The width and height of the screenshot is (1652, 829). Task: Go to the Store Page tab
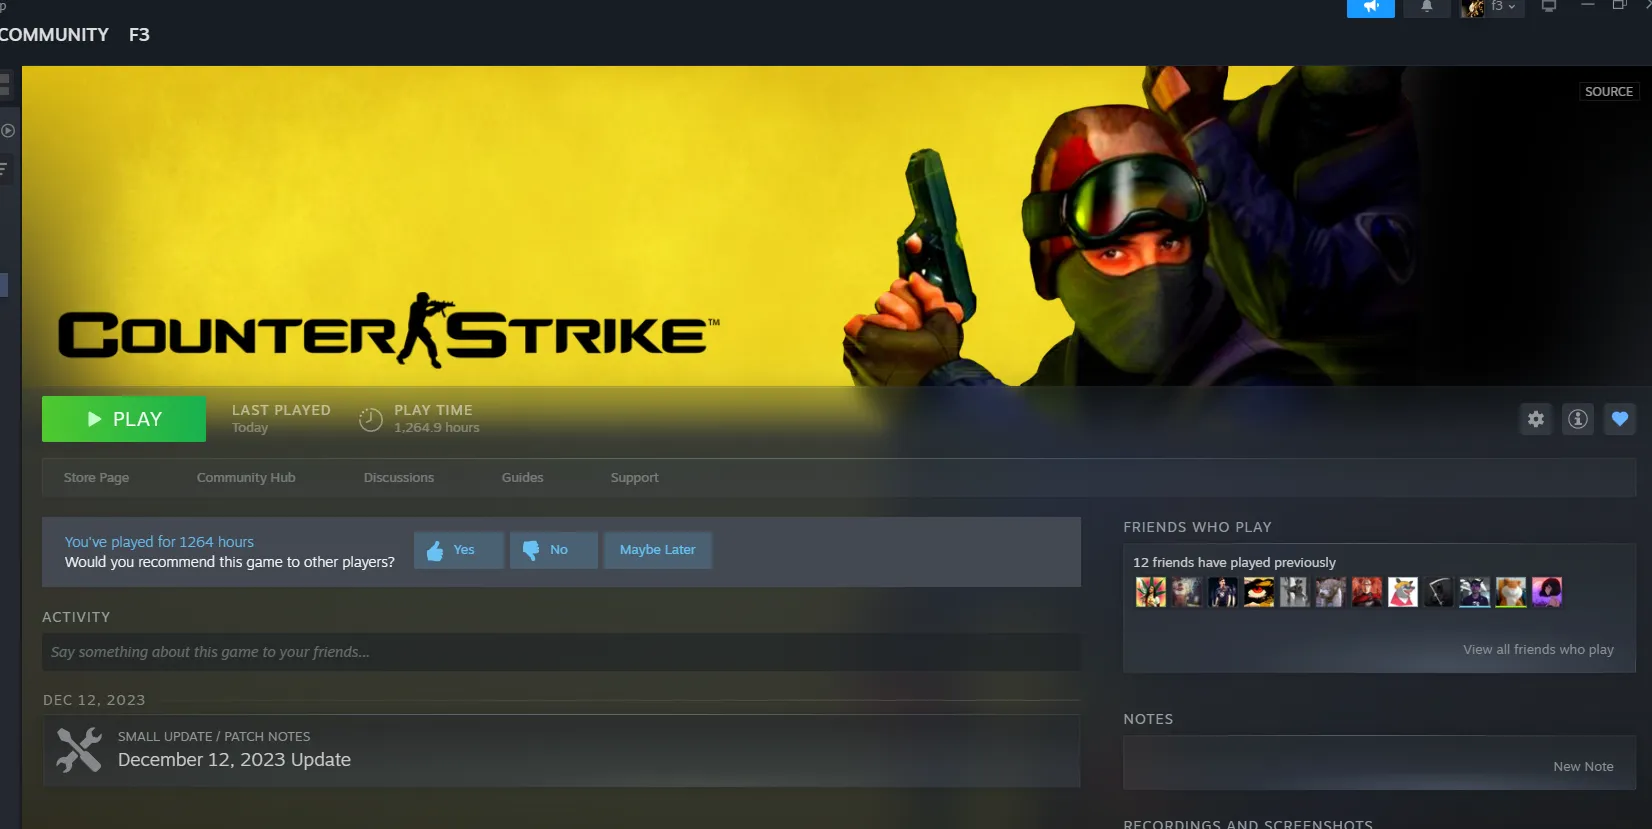(96, 478)
